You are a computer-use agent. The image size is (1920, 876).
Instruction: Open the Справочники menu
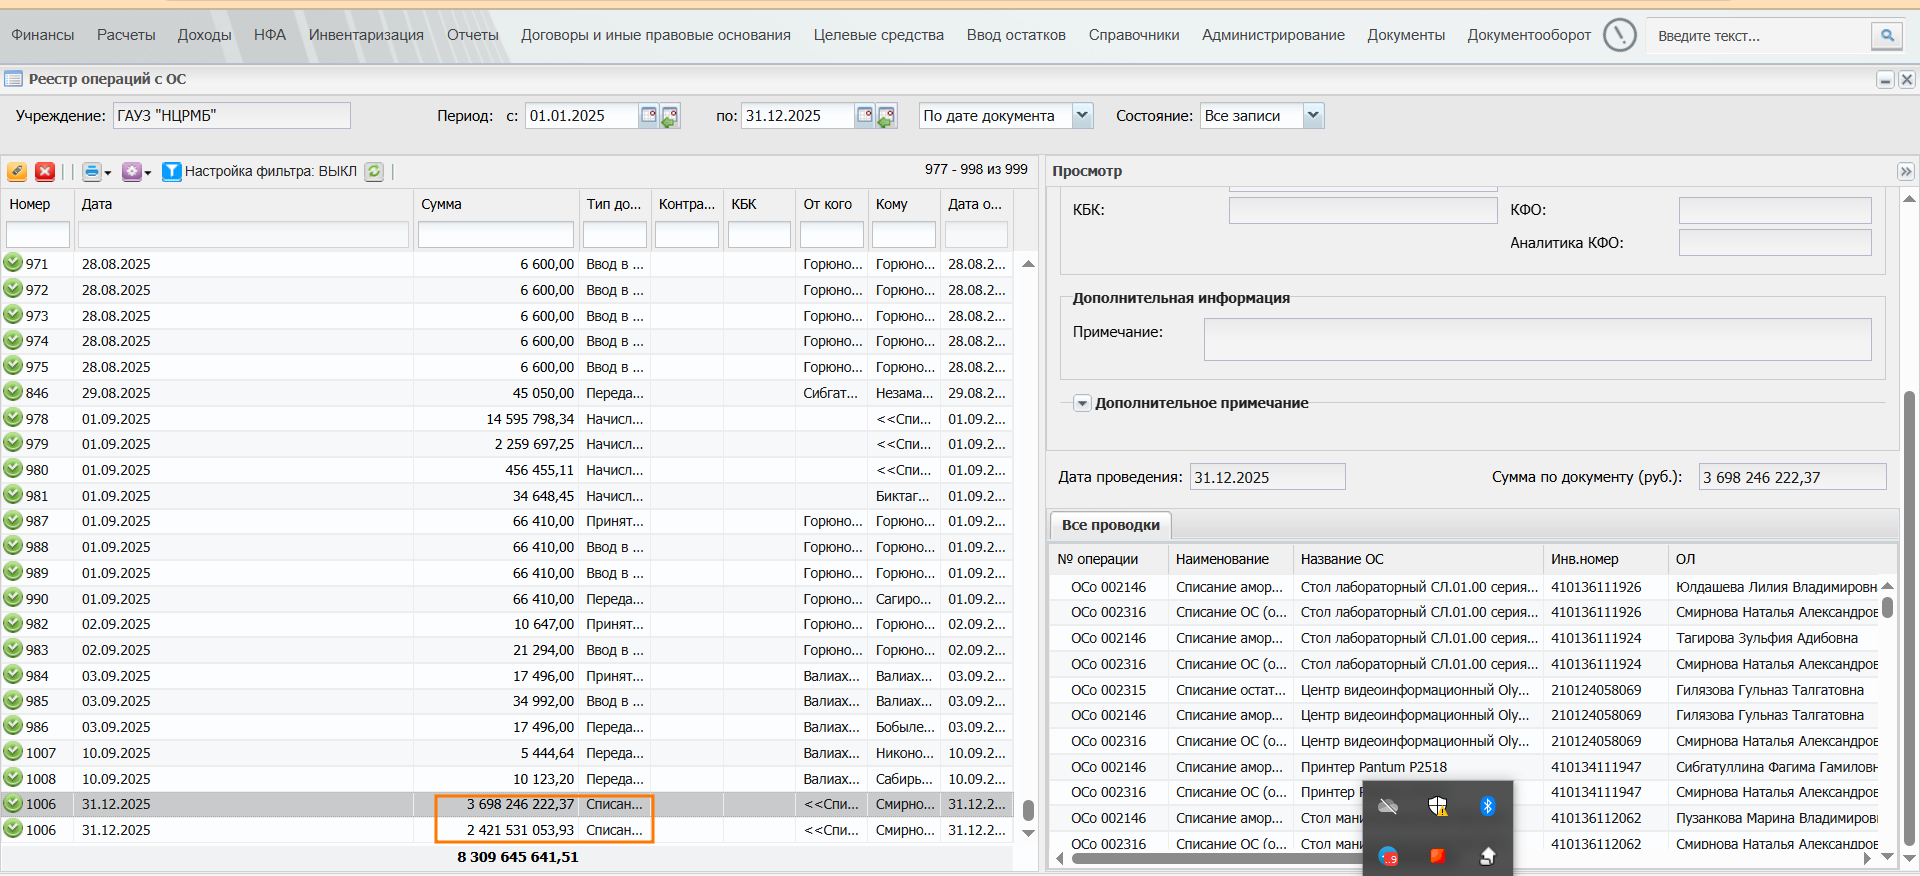click(1134, 35)
